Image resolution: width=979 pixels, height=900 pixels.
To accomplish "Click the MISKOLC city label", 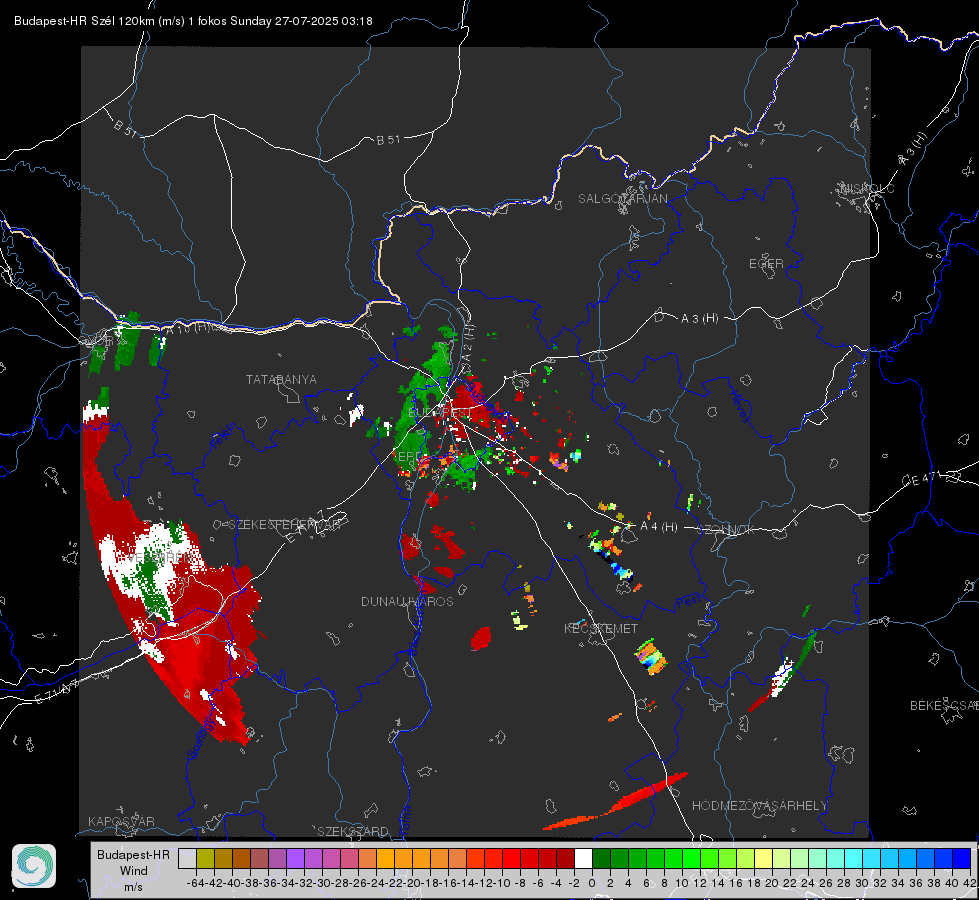I will pos(867,188).
